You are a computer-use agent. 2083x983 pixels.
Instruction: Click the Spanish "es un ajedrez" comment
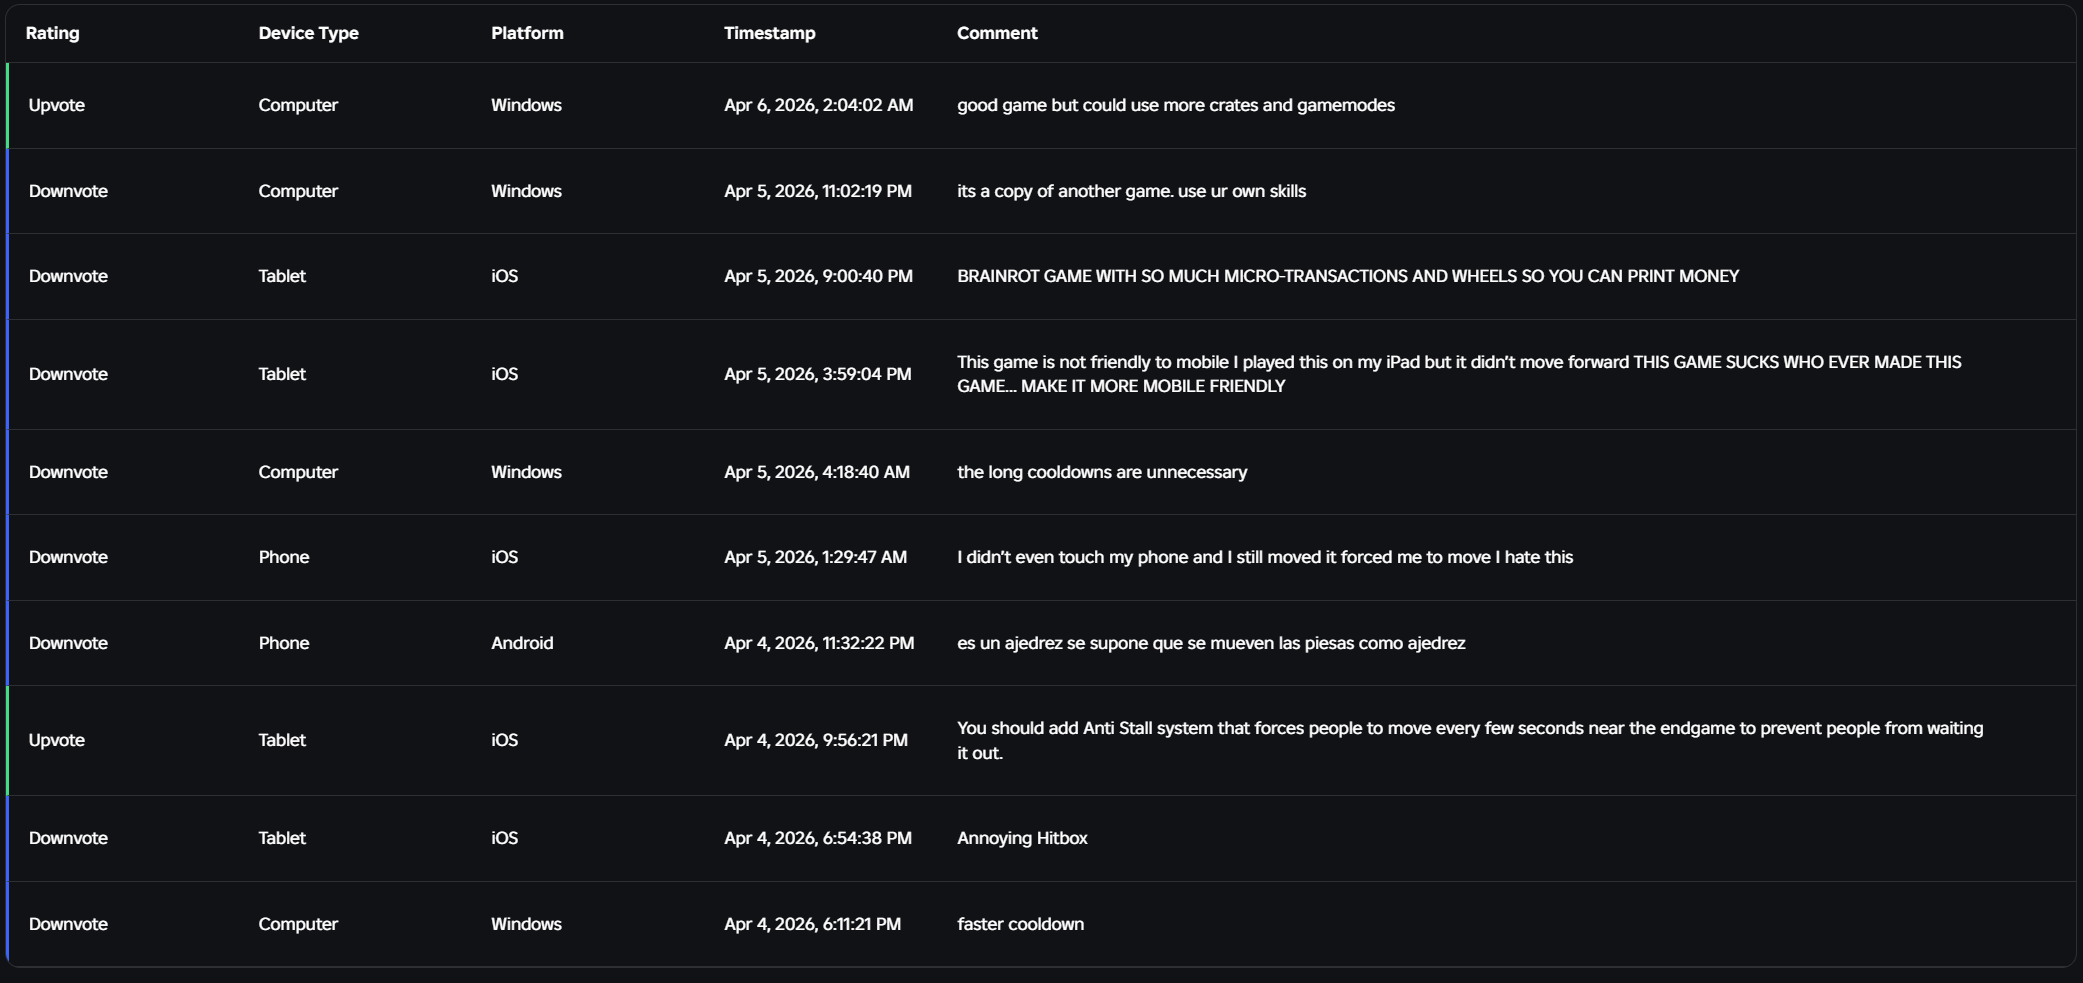point(1210,643)
